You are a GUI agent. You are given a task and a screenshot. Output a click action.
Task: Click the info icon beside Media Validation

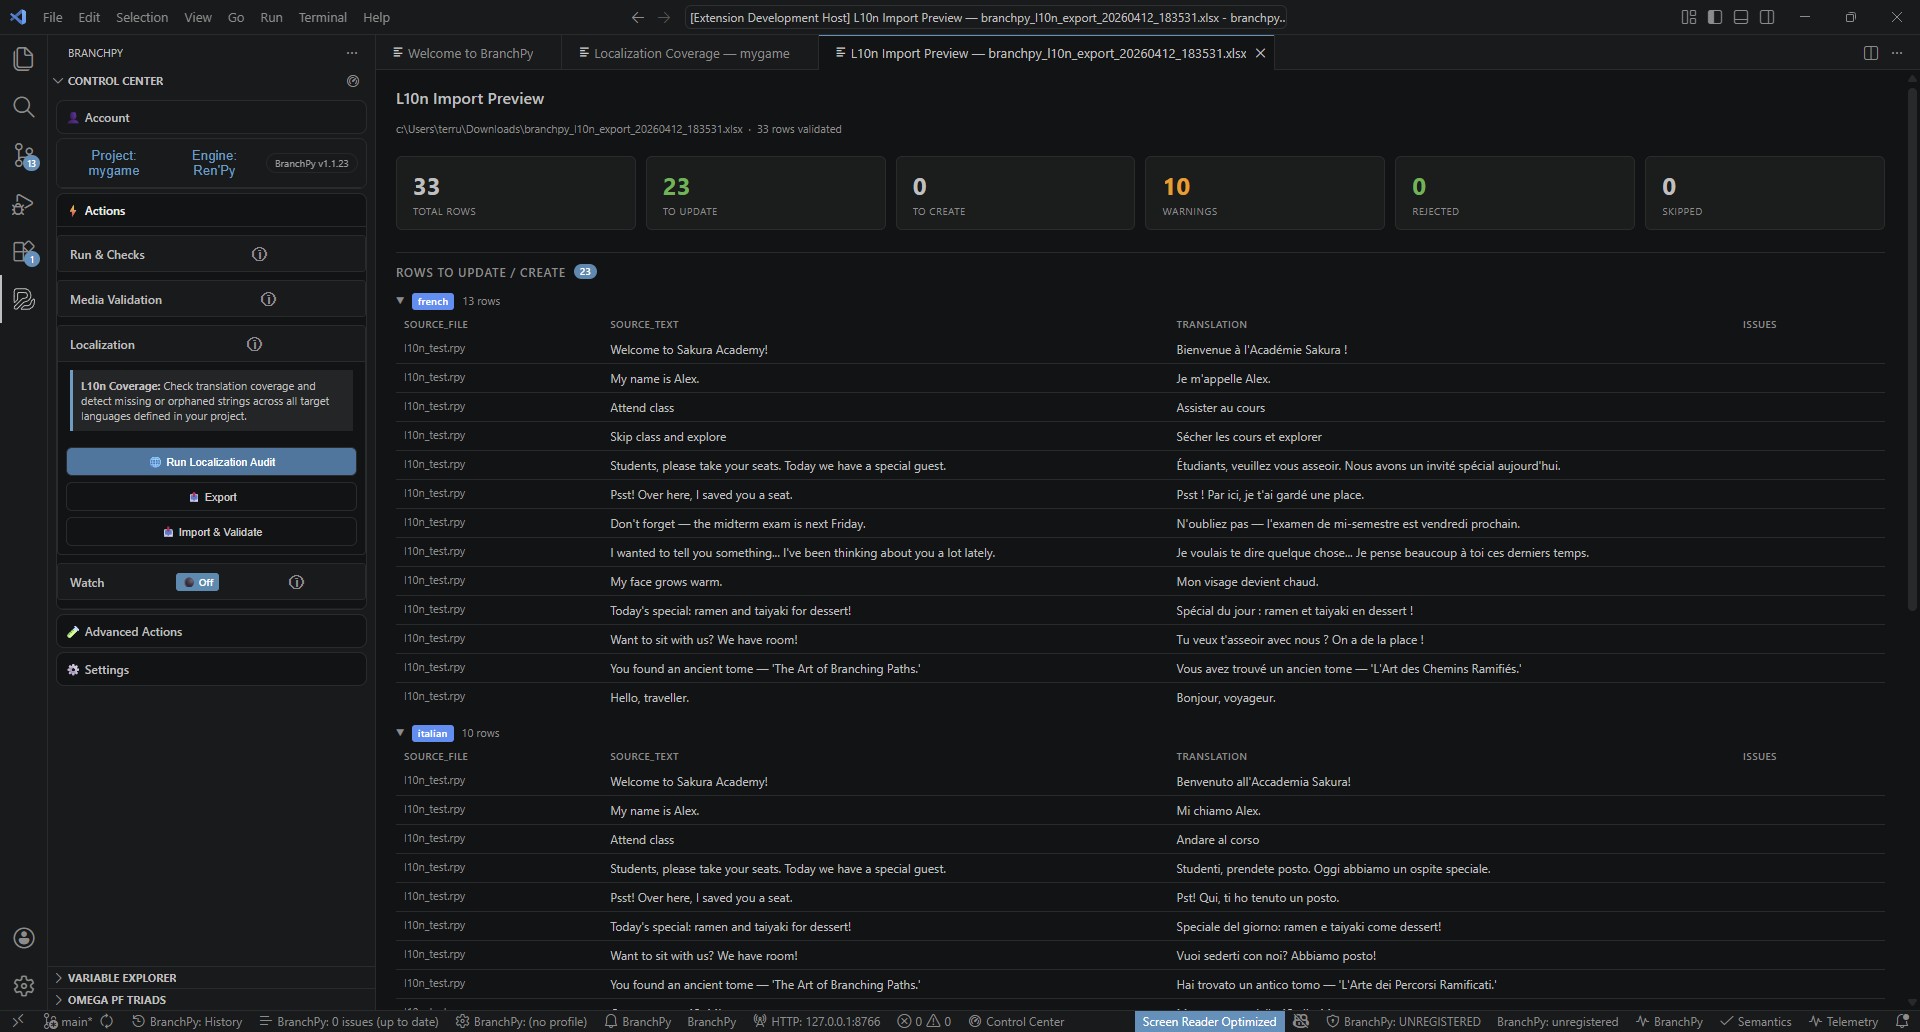point(268,299)
